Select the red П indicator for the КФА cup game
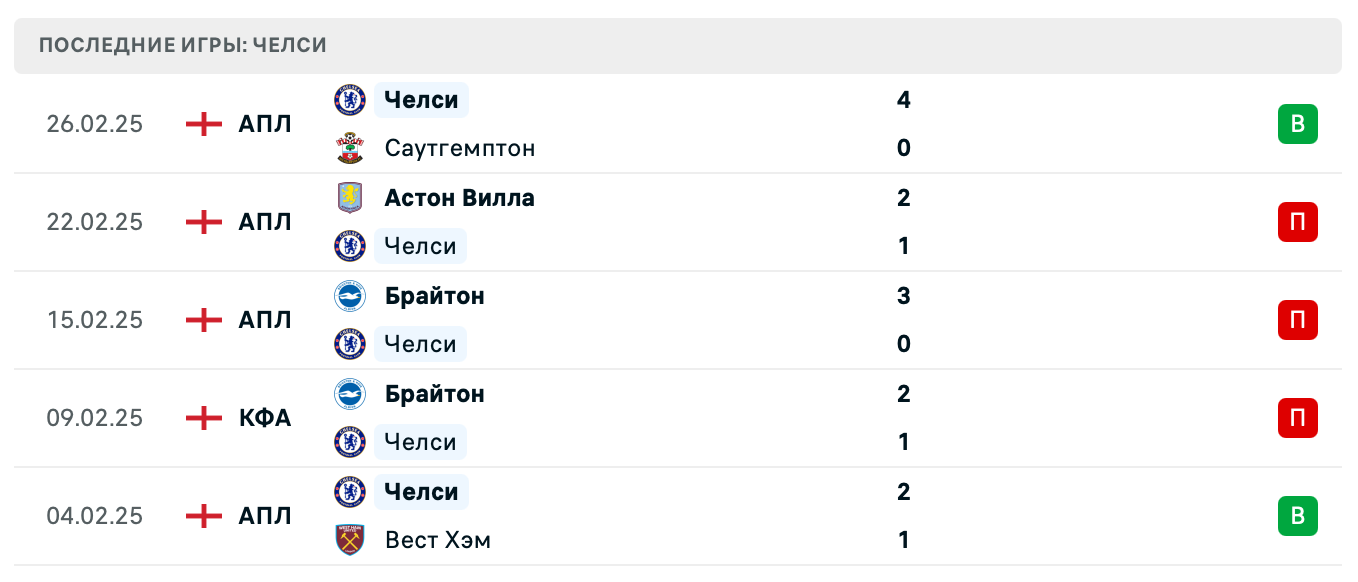1358x582 pixels. (1299, 418)
